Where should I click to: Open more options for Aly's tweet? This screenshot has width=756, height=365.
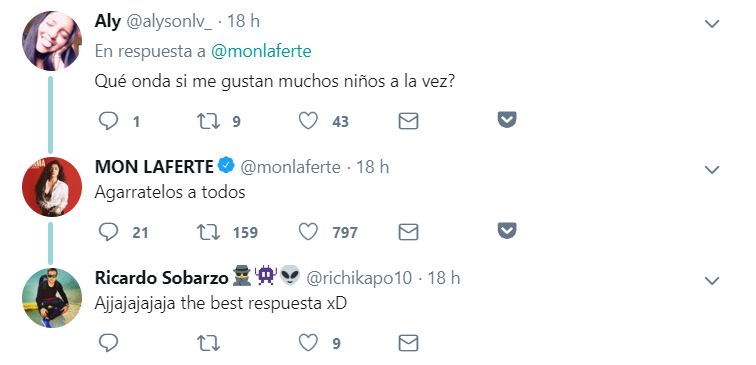(x=712, y=24)
